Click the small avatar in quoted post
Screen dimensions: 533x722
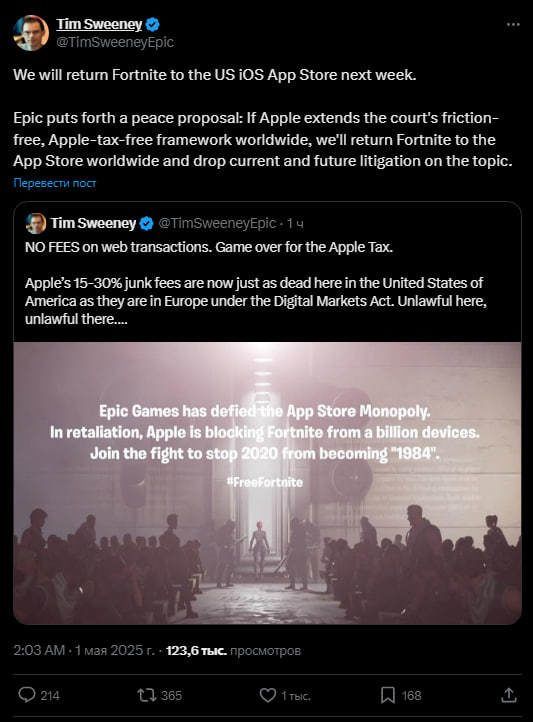[x=35, y=223]
